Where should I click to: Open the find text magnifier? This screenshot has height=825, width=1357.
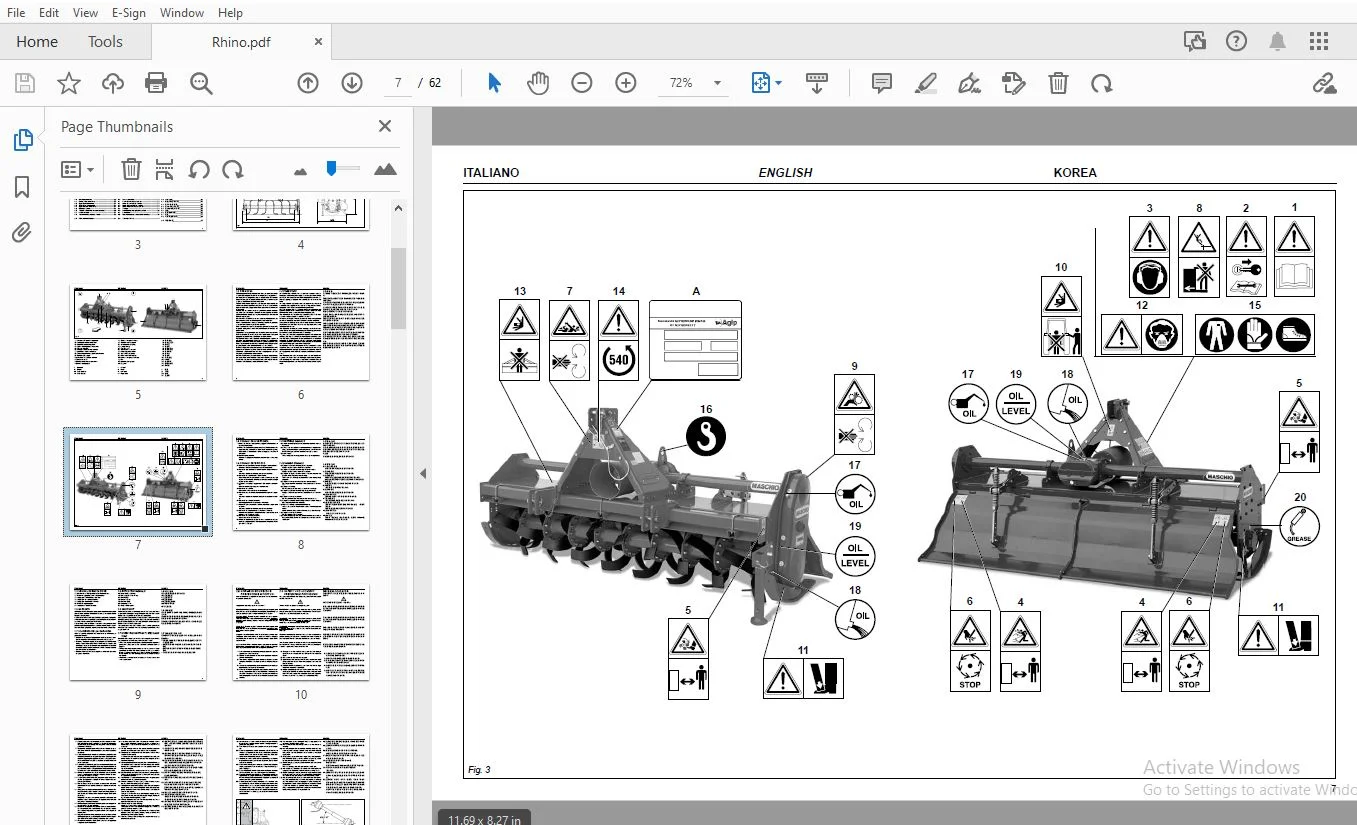tap(201, 83)
